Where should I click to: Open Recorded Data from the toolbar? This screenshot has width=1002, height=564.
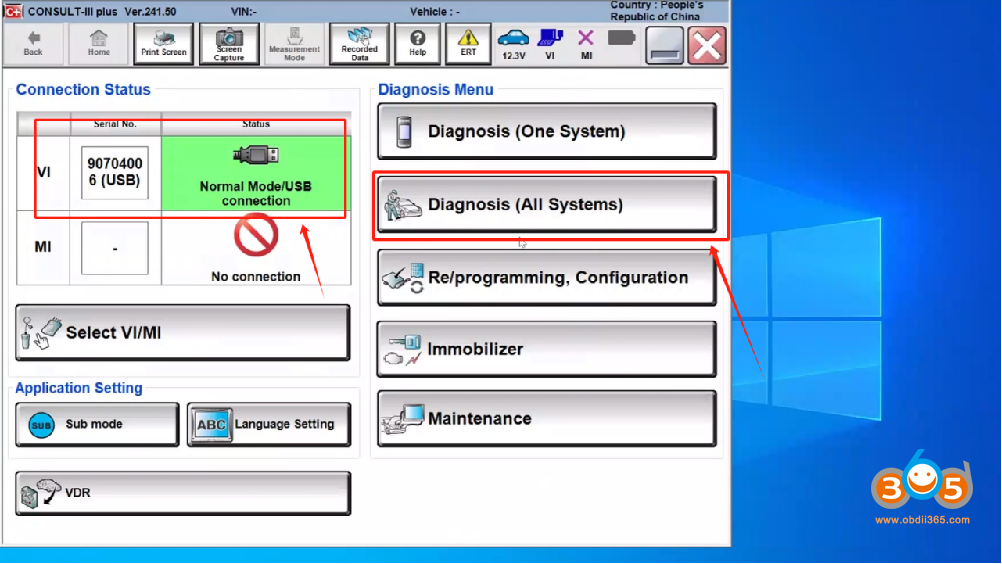pyautogui.click(x=359, y=43)
